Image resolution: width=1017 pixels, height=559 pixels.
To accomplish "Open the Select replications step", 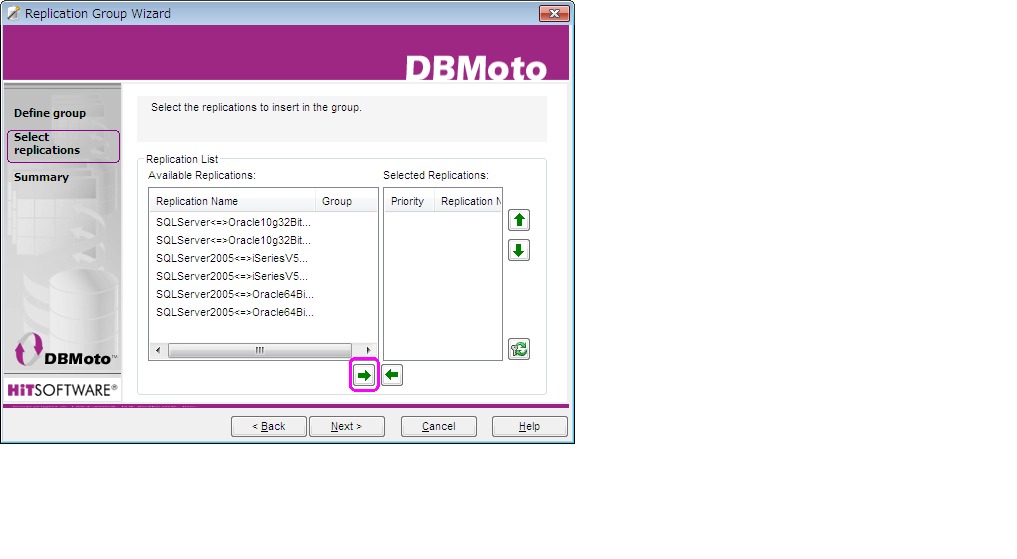I will point(63,146).
